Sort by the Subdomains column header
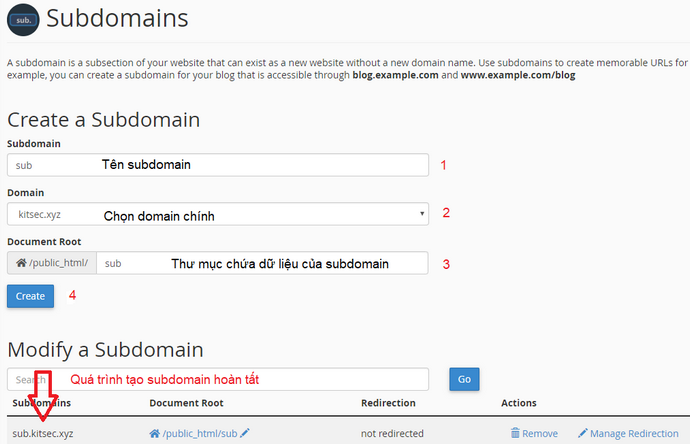Screen dimensions: 690x444 coord(42,403)
